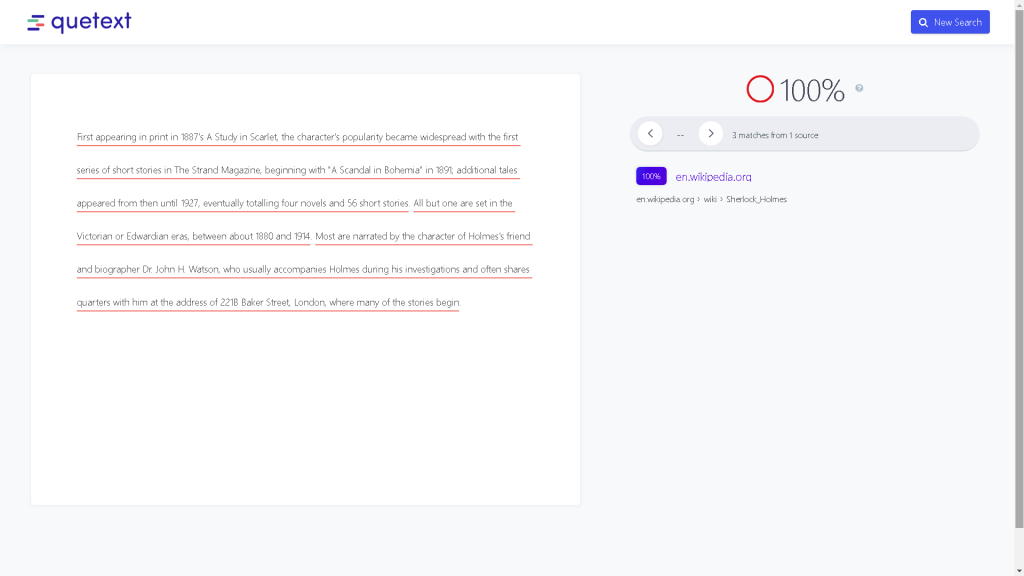
Task: Click the quetext wordmark in header
Action: (91, 22)
